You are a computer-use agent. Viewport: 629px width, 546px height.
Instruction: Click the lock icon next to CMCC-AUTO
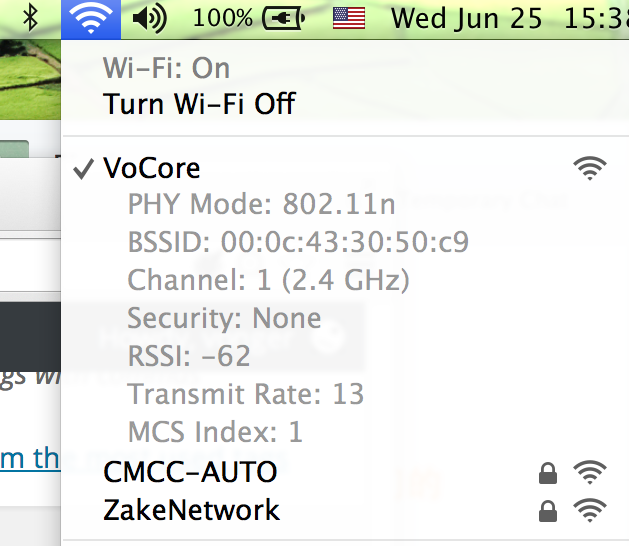pyautogui.click(x=548, y=473)
